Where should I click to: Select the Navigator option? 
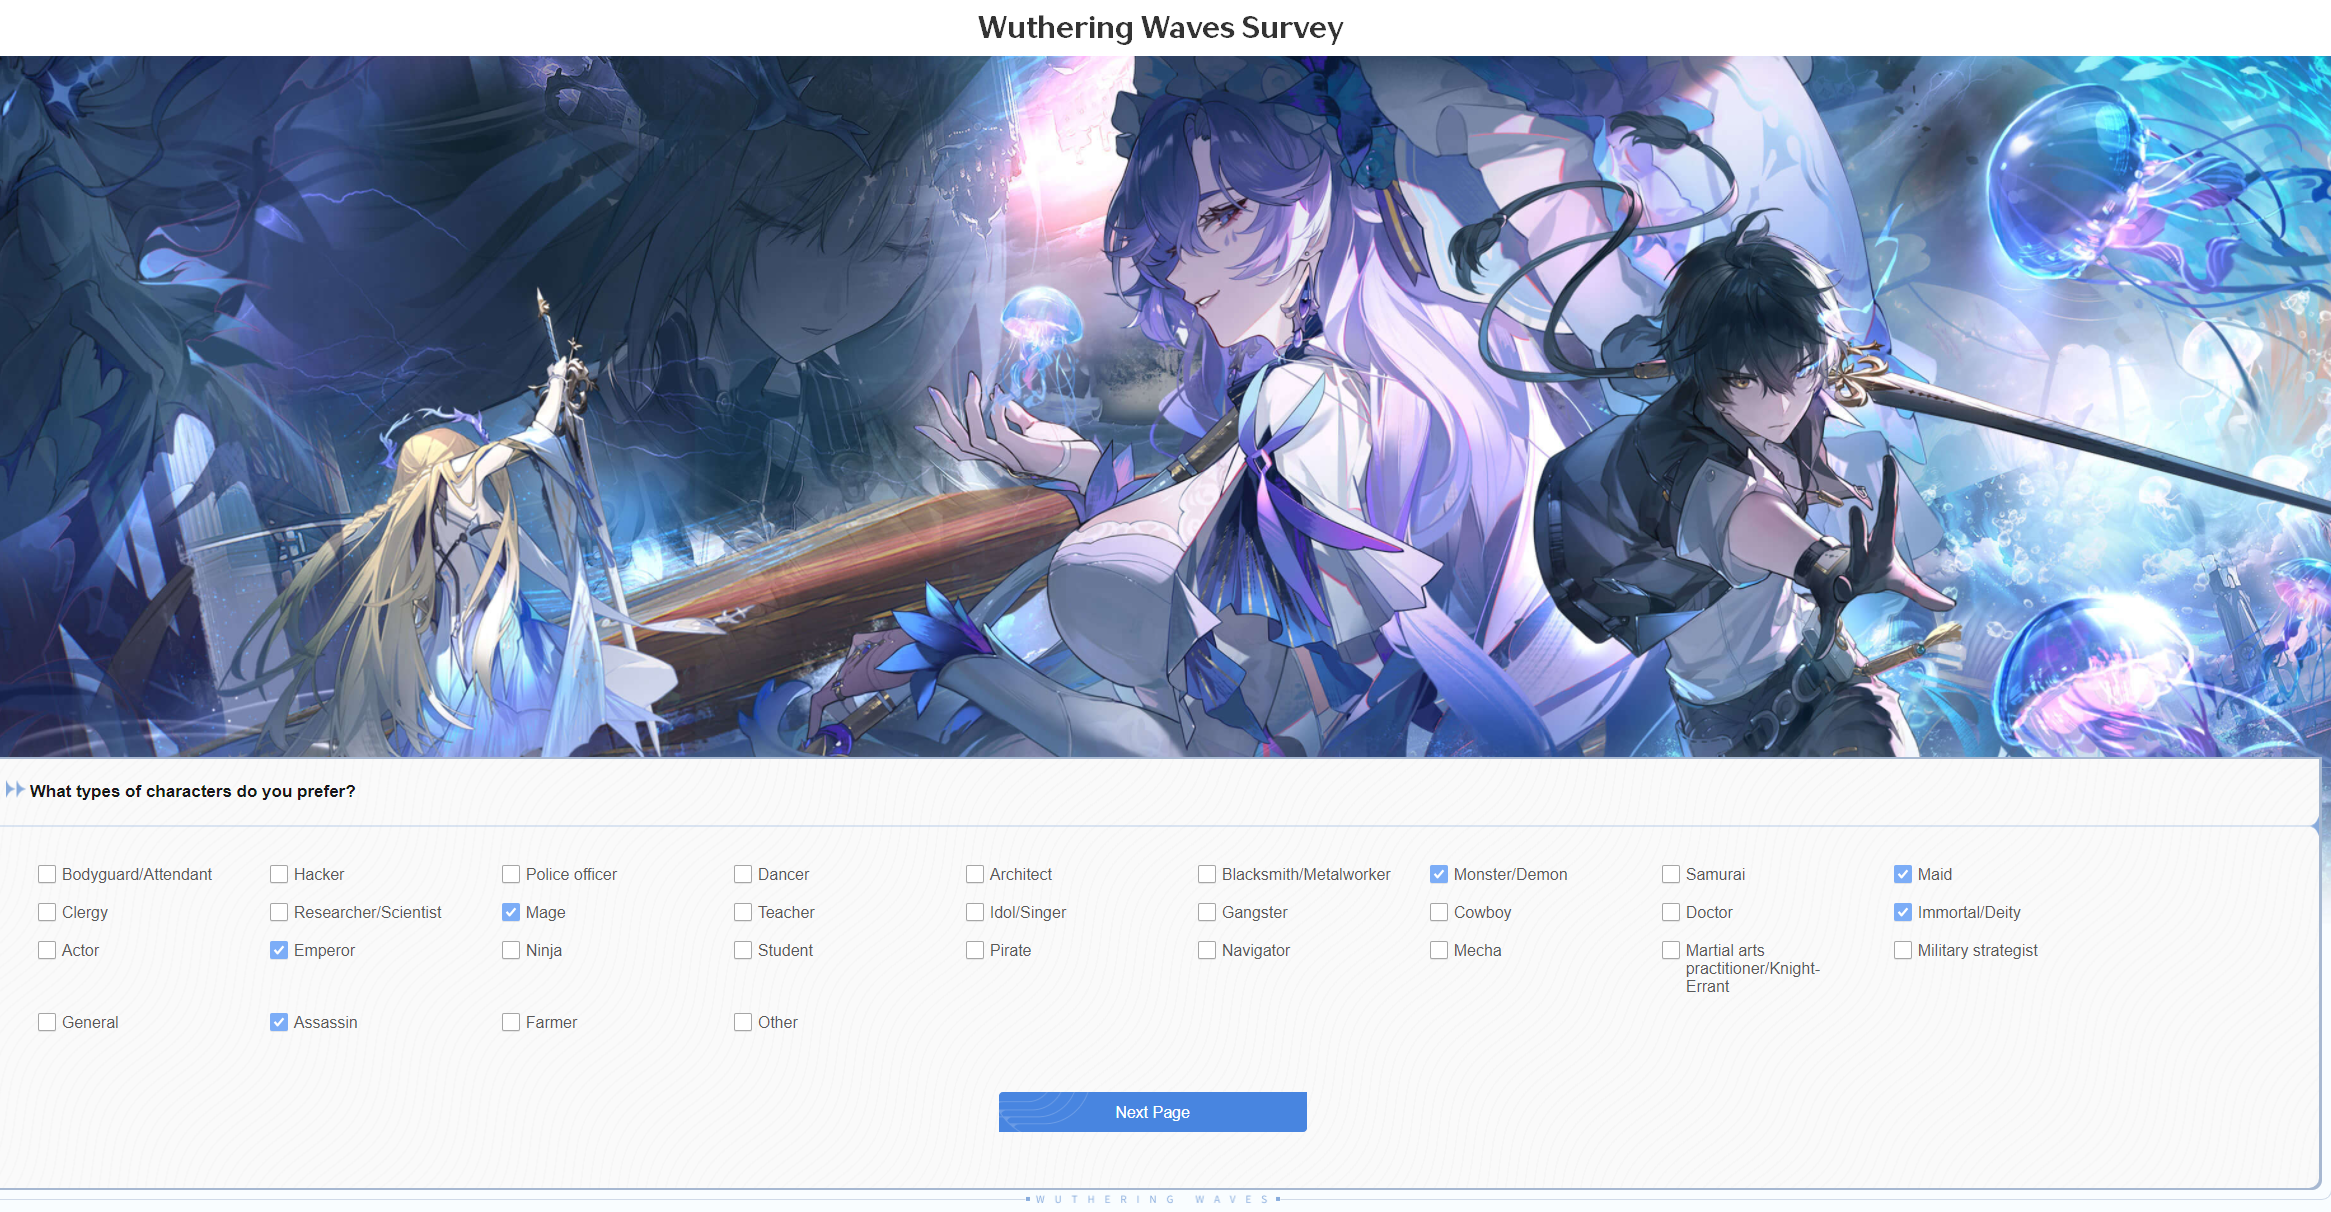1207,950
